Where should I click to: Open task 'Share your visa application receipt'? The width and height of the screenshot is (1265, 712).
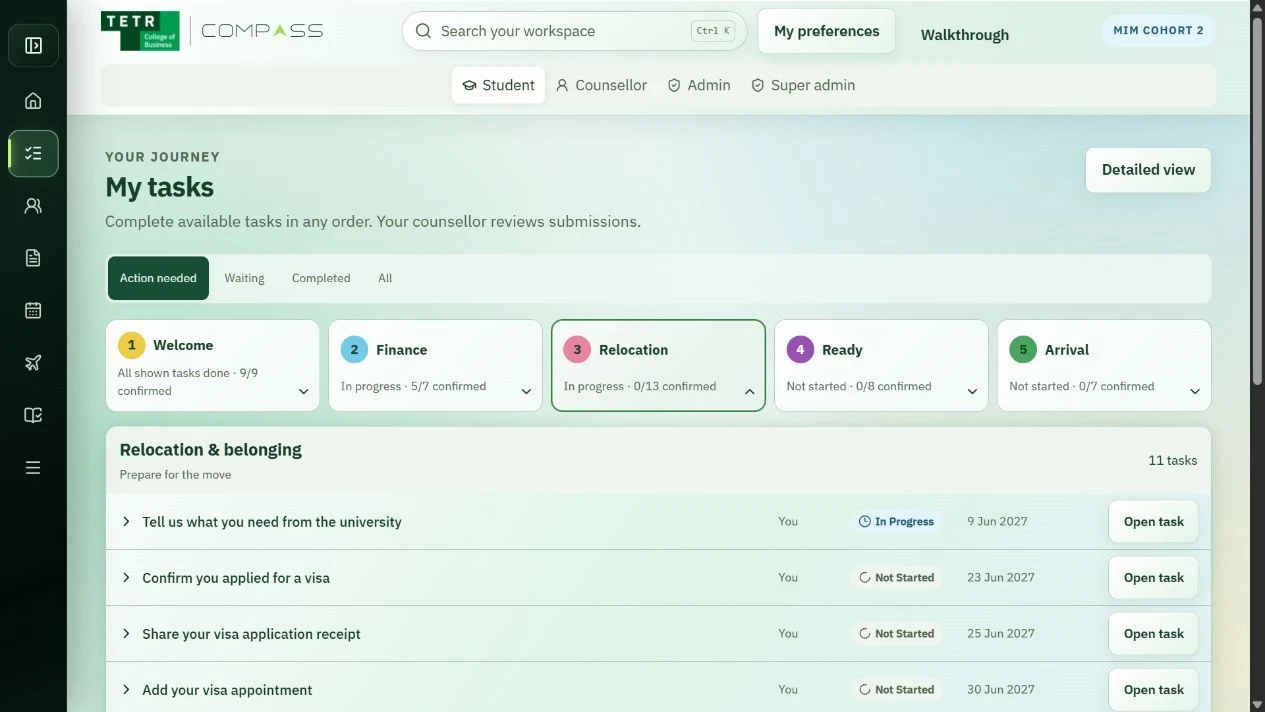click(x=1153, y=634)
